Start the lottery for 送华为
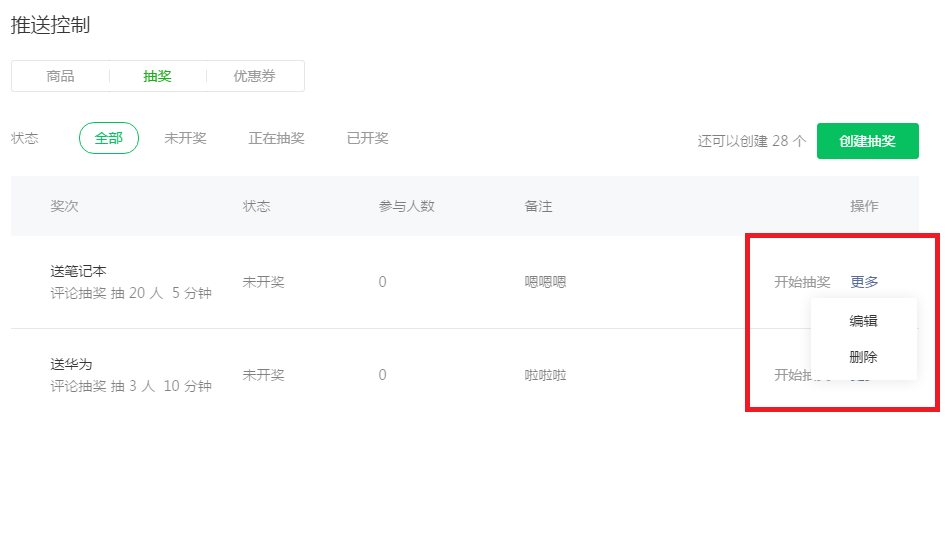This screenshot has width=952, height=560. pyautogui.click(x=792, y=375)
